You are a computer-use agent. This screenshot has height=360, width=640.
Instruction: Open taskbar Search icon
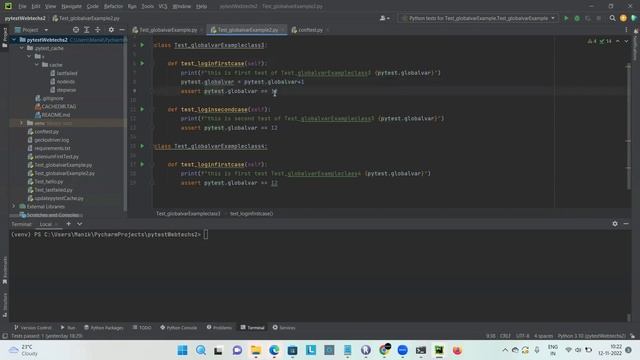201,350
